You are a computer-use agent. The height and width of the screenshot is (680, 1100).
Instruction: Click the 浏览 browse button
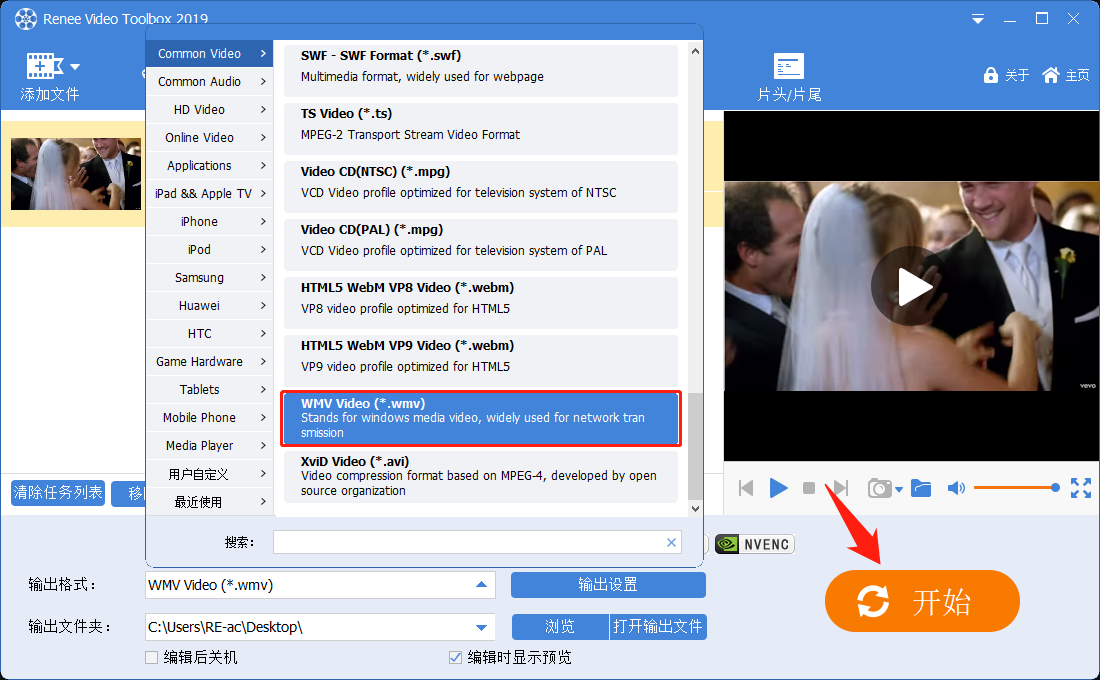[x=560, y=627]
